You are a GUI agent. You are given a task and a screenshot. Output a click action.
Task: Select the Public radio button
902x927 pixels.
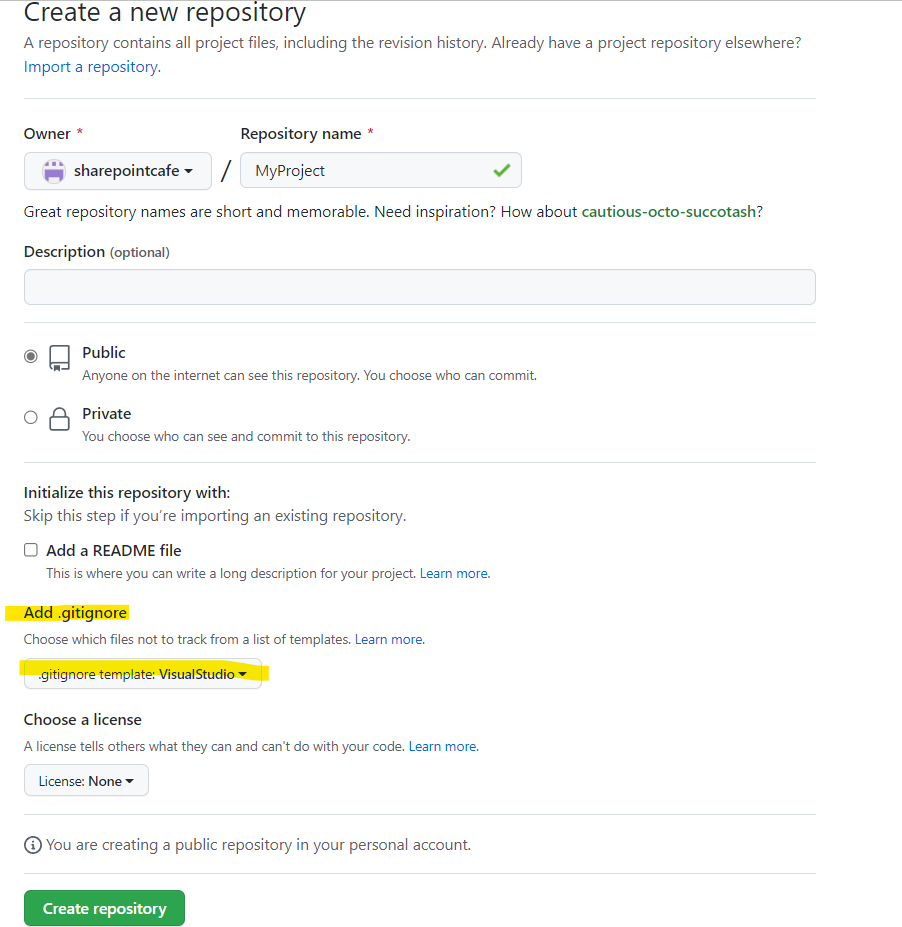[31, 356]
